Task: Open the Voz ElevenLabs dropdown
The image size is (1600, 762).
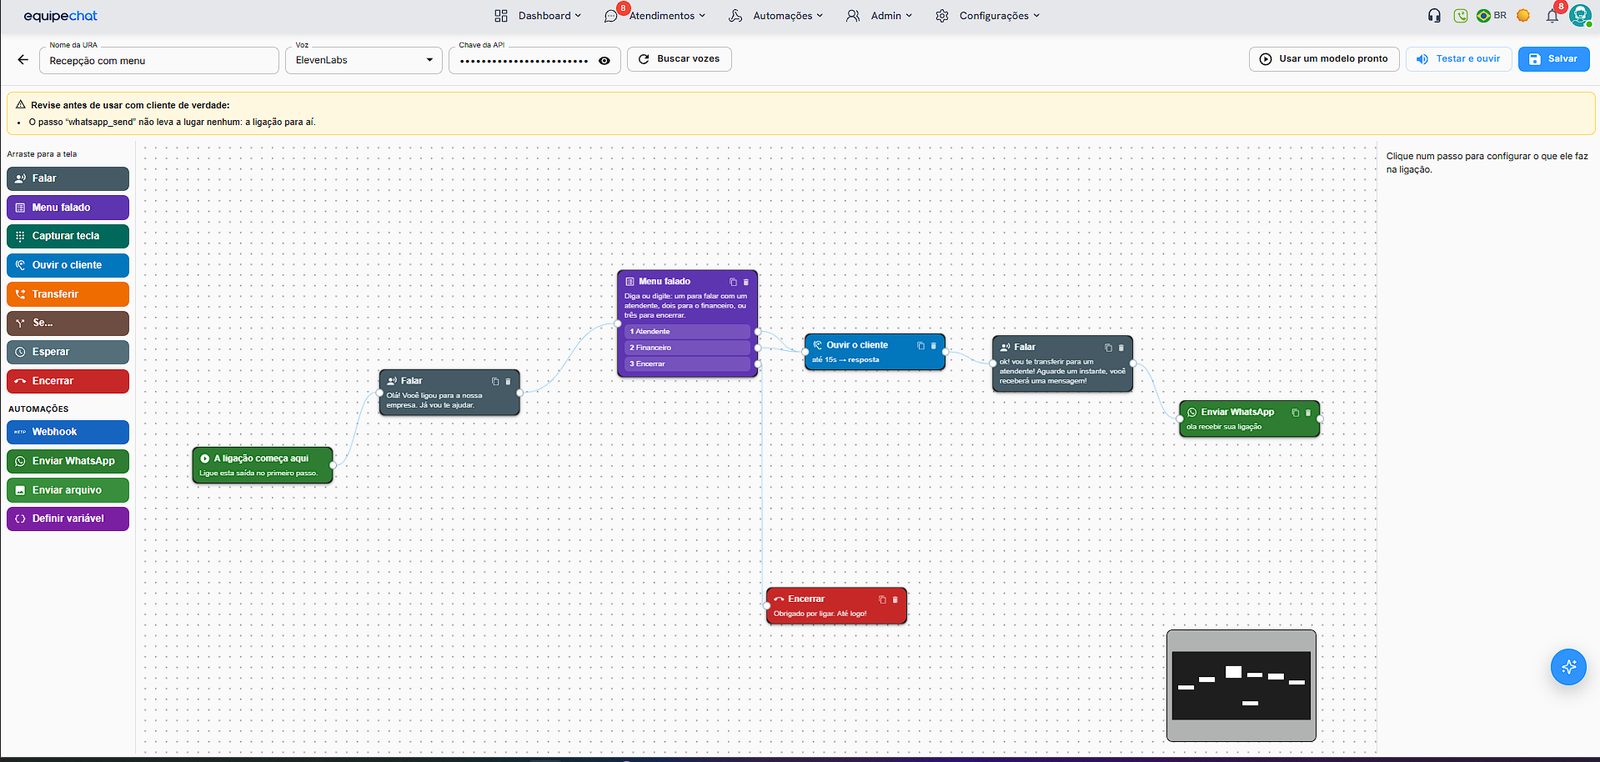Action: coord(364,60)
